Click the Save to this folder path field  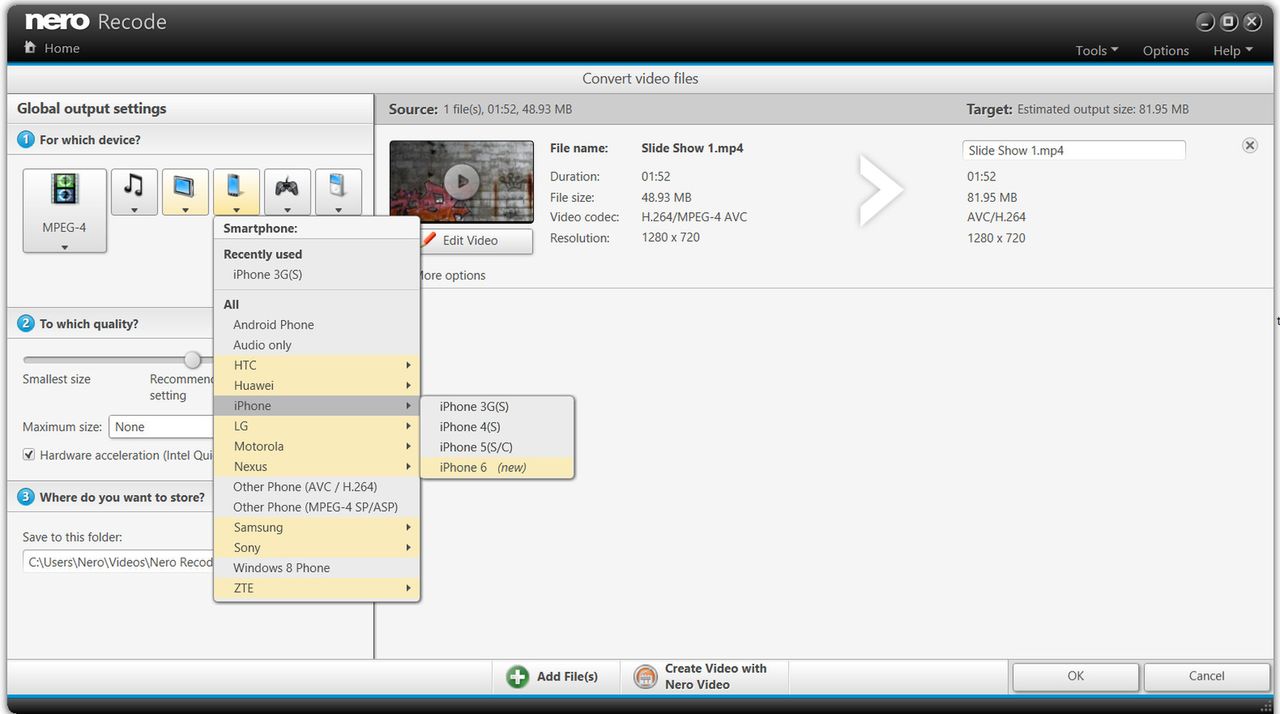click(119, 562)
